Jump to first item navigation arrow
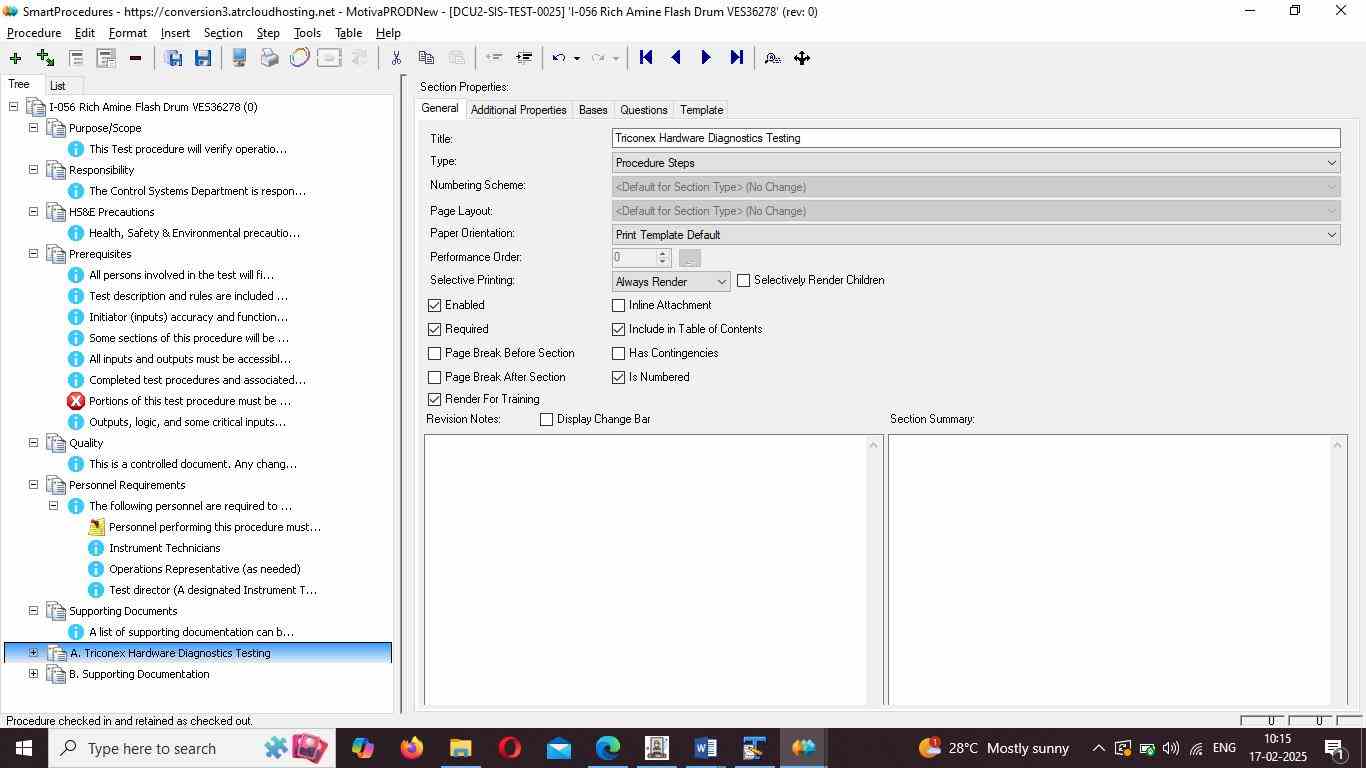The image size is (1366, 768). coord(646,58)
